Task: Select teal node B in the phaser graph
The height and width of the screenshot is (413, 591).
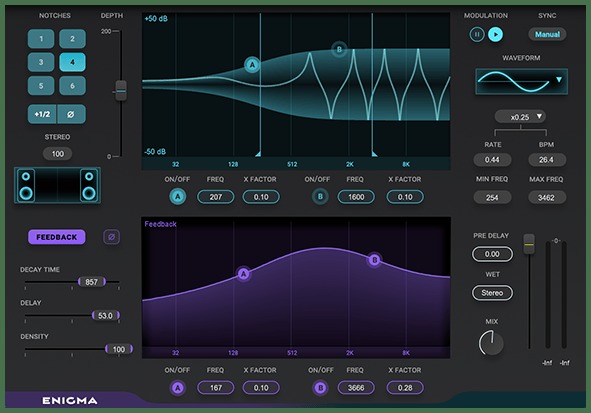Action: point(339,49)
